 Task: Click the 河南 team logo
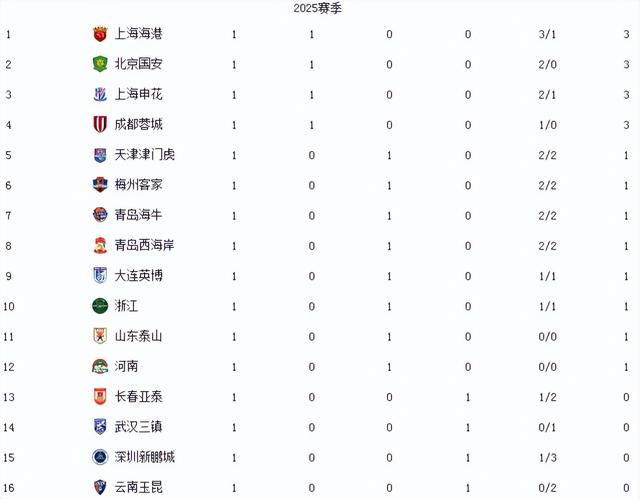tap(100, 366)
